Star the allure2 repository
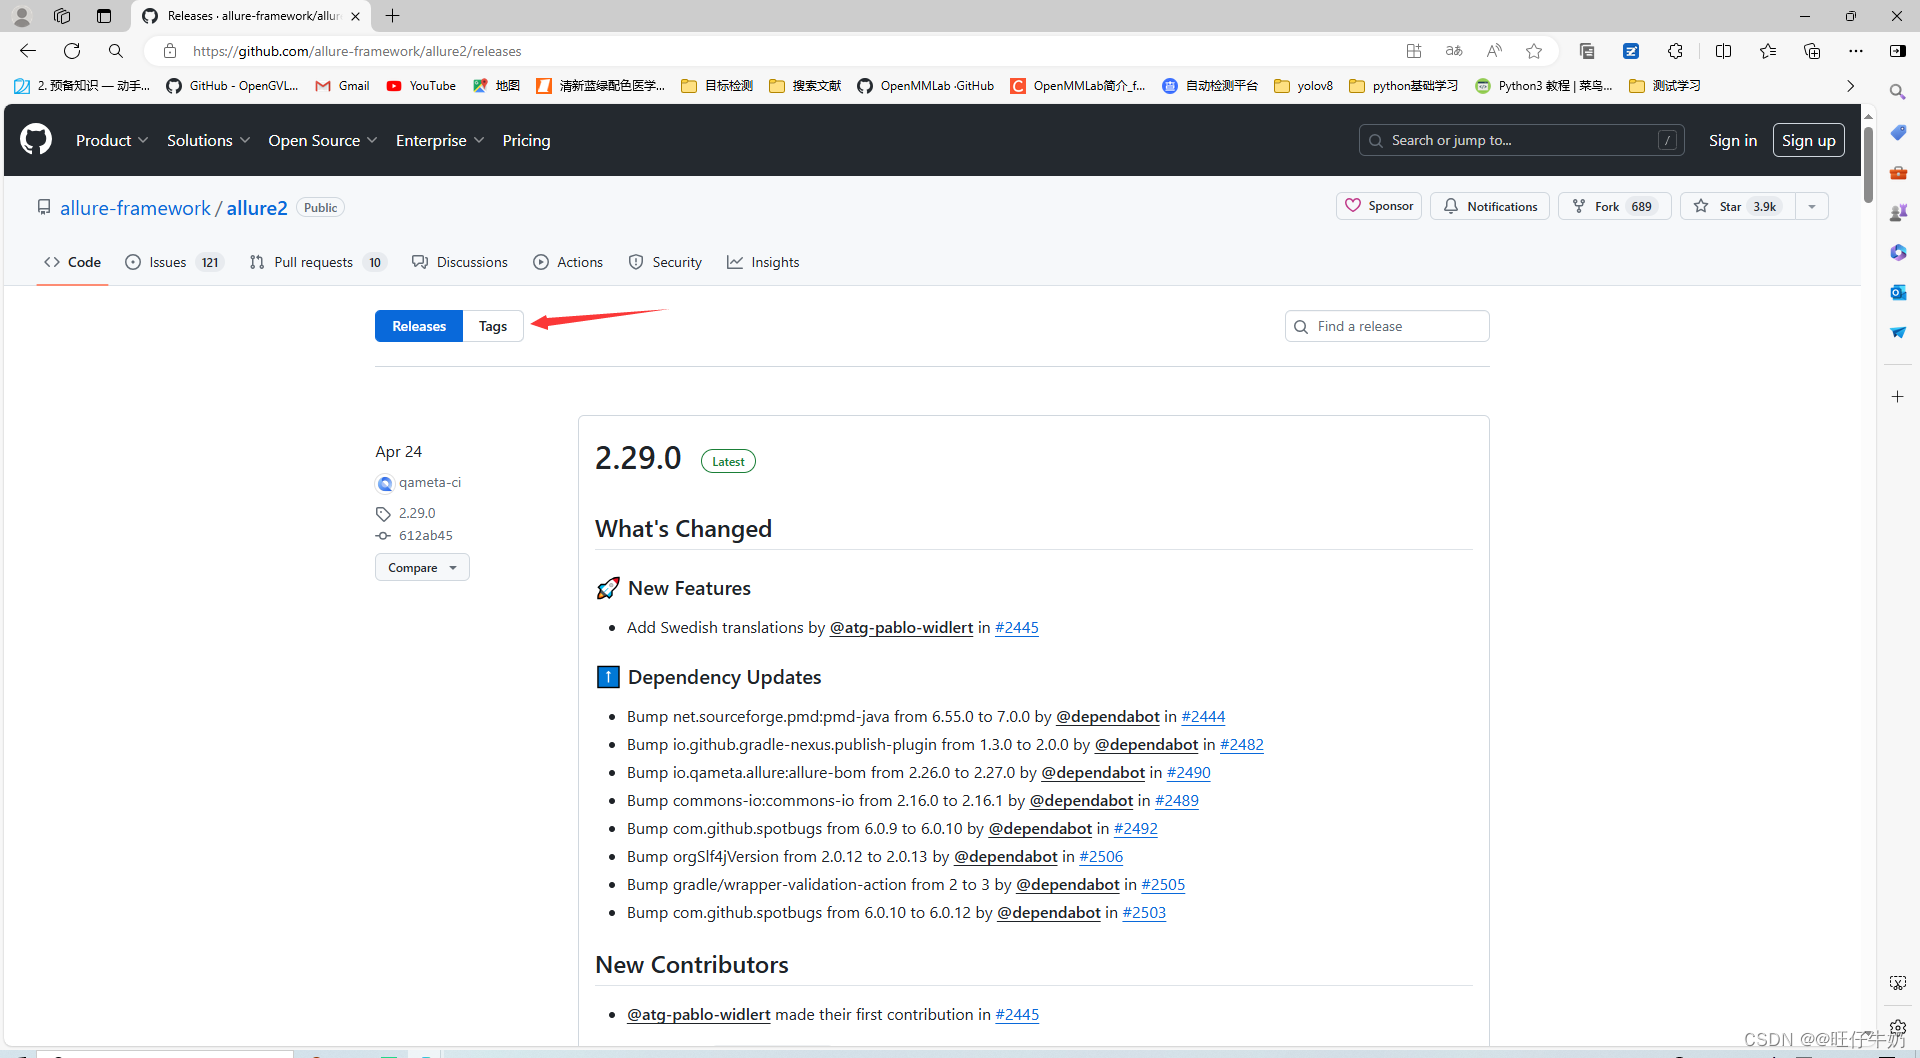1920x1058 pixels. click(x=1737, y=206)
